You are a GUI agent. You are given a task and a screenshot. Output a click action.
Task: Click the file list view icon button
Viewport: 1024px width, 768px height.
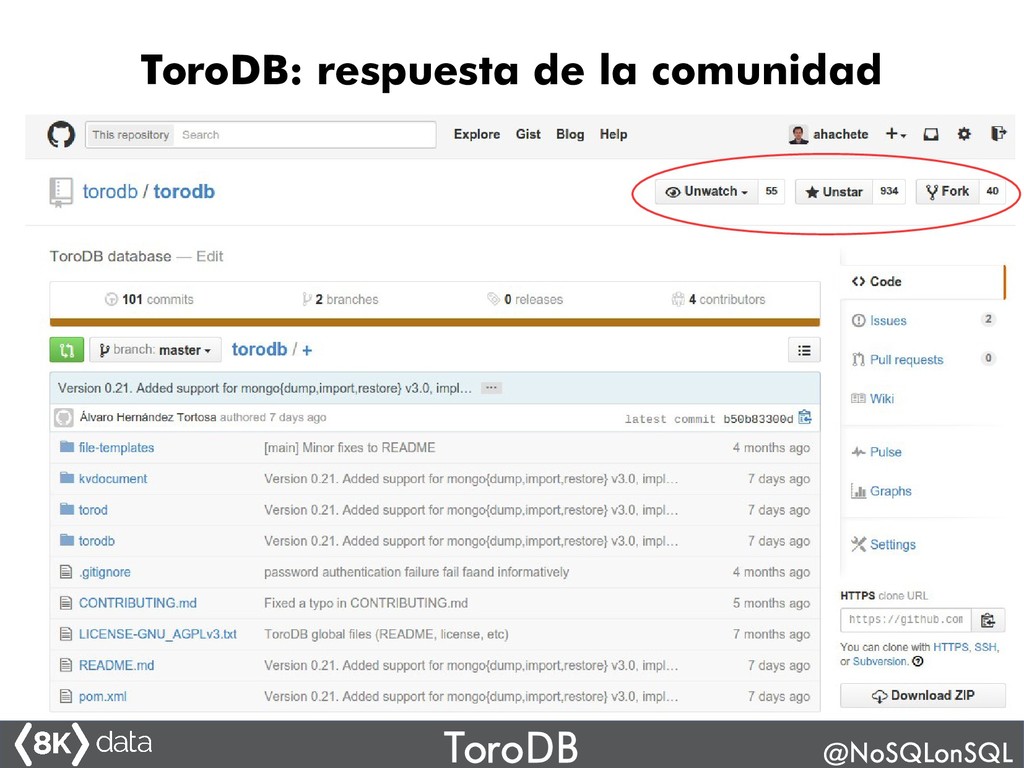804,350
